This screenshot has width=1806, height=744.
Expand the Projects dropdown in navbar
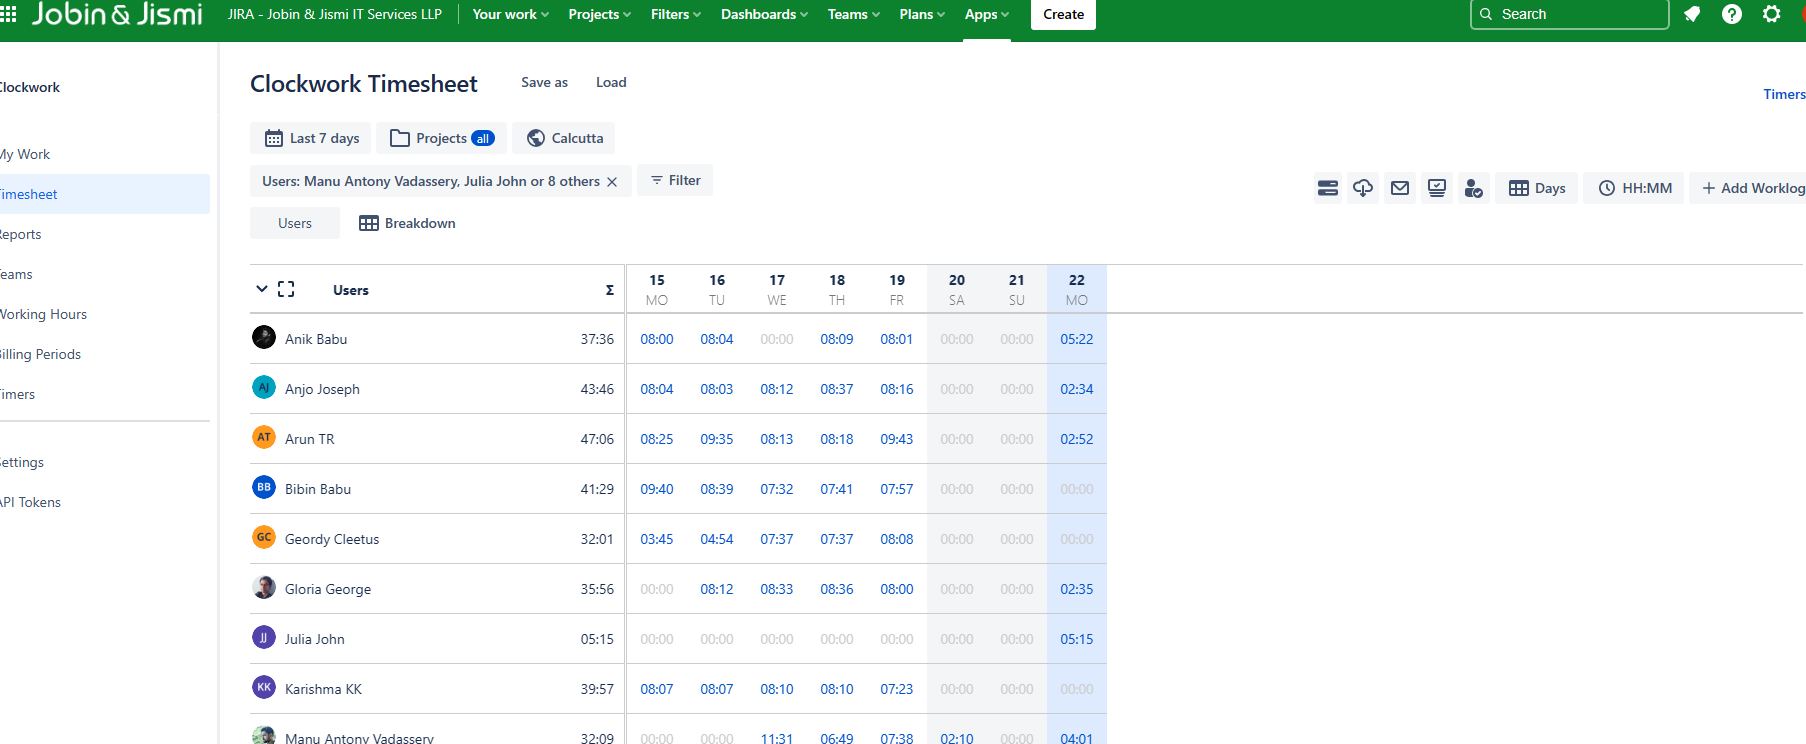pos(599,14)
